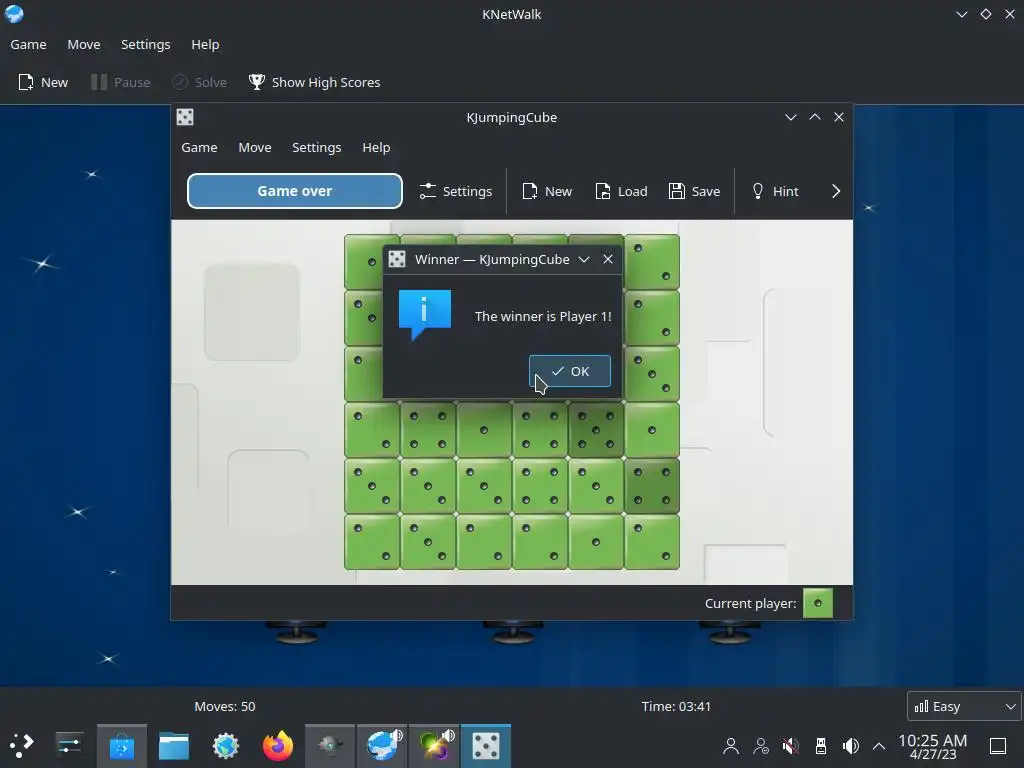The width and height of the screenshot is (1024, 768).
Task: Click the dark four-dot cube in right column
Action: click(x=652, y=486)
